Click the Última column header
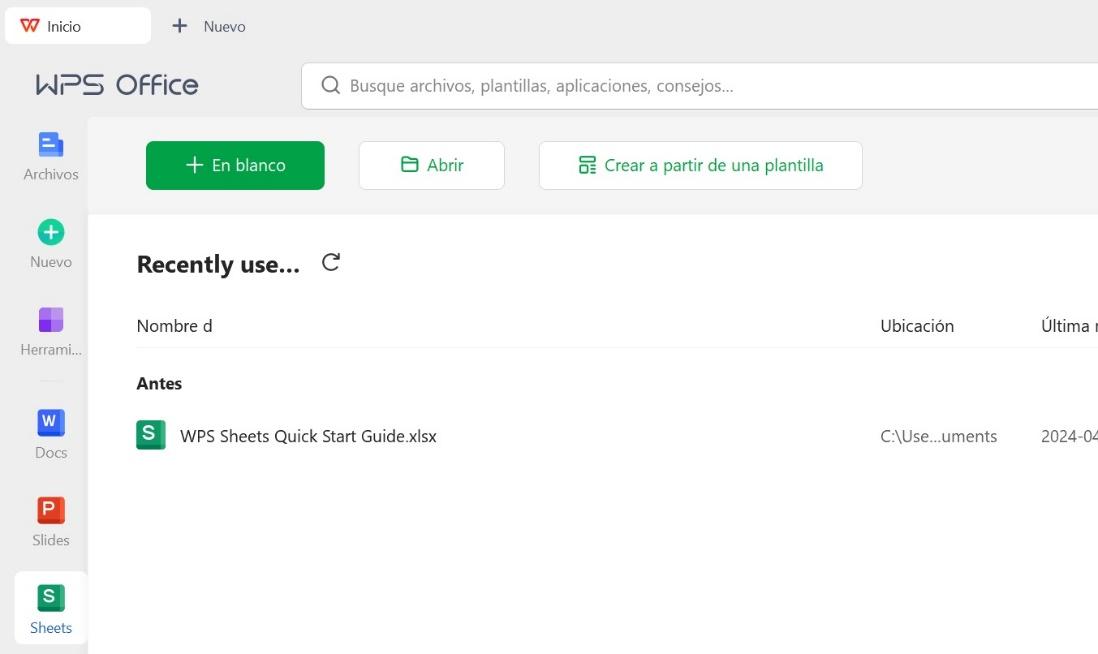The image size is (1098, 654). (1069, 326)
